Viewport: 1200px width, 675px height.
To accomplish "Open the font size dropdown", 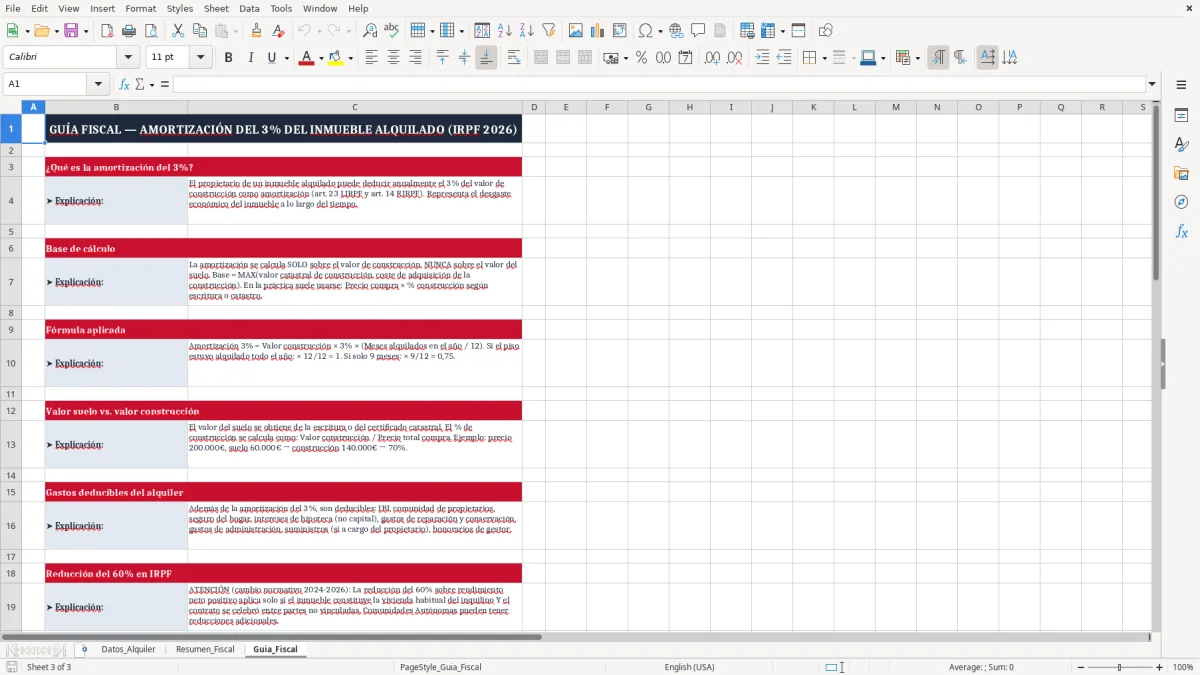I will coord(201,58).
